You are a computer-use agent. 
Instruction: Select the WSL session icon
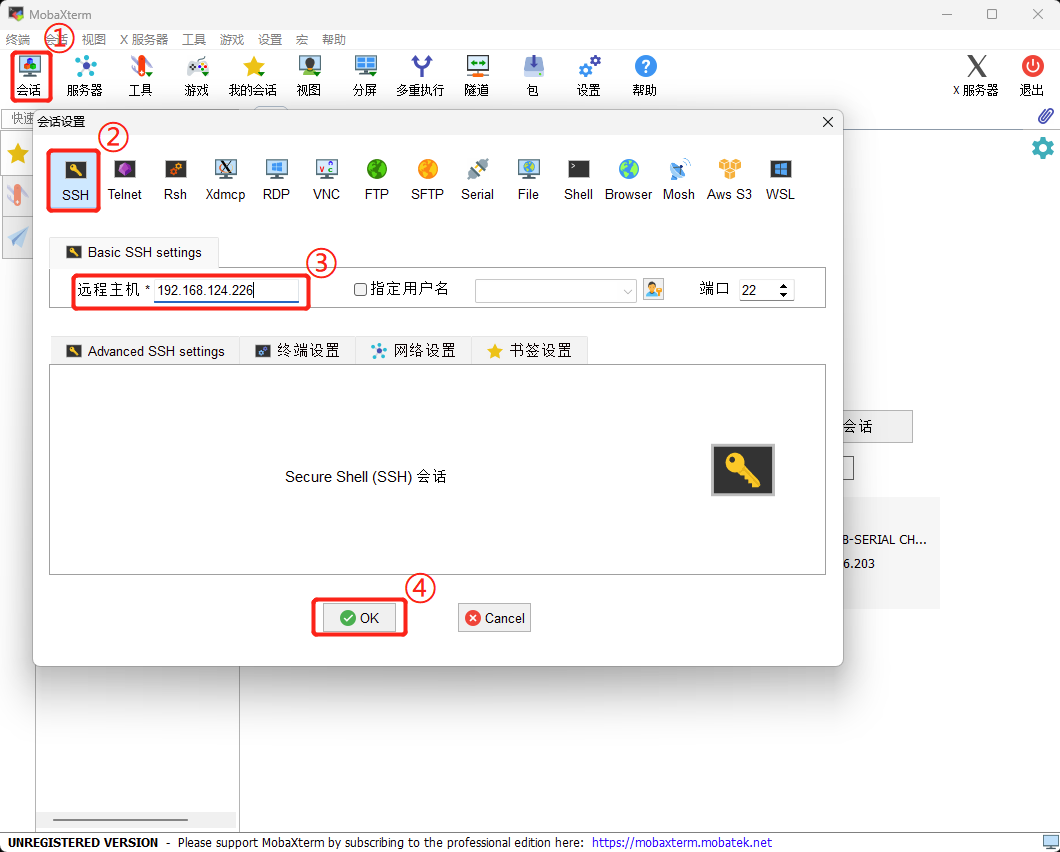780,179
